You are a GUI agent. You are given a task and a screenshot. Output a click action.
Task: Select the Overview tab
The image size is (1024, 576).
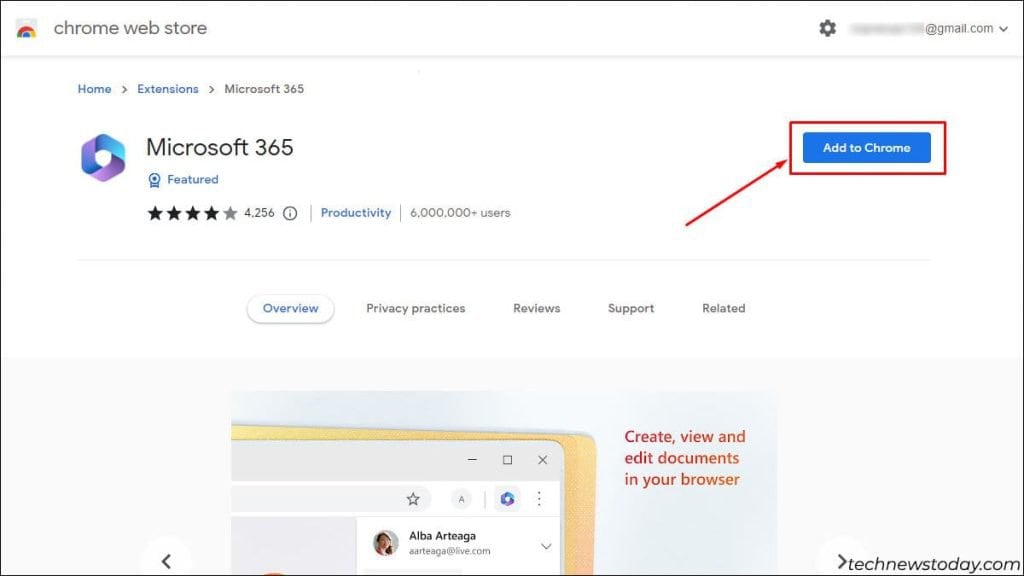[x=290, y=308]
